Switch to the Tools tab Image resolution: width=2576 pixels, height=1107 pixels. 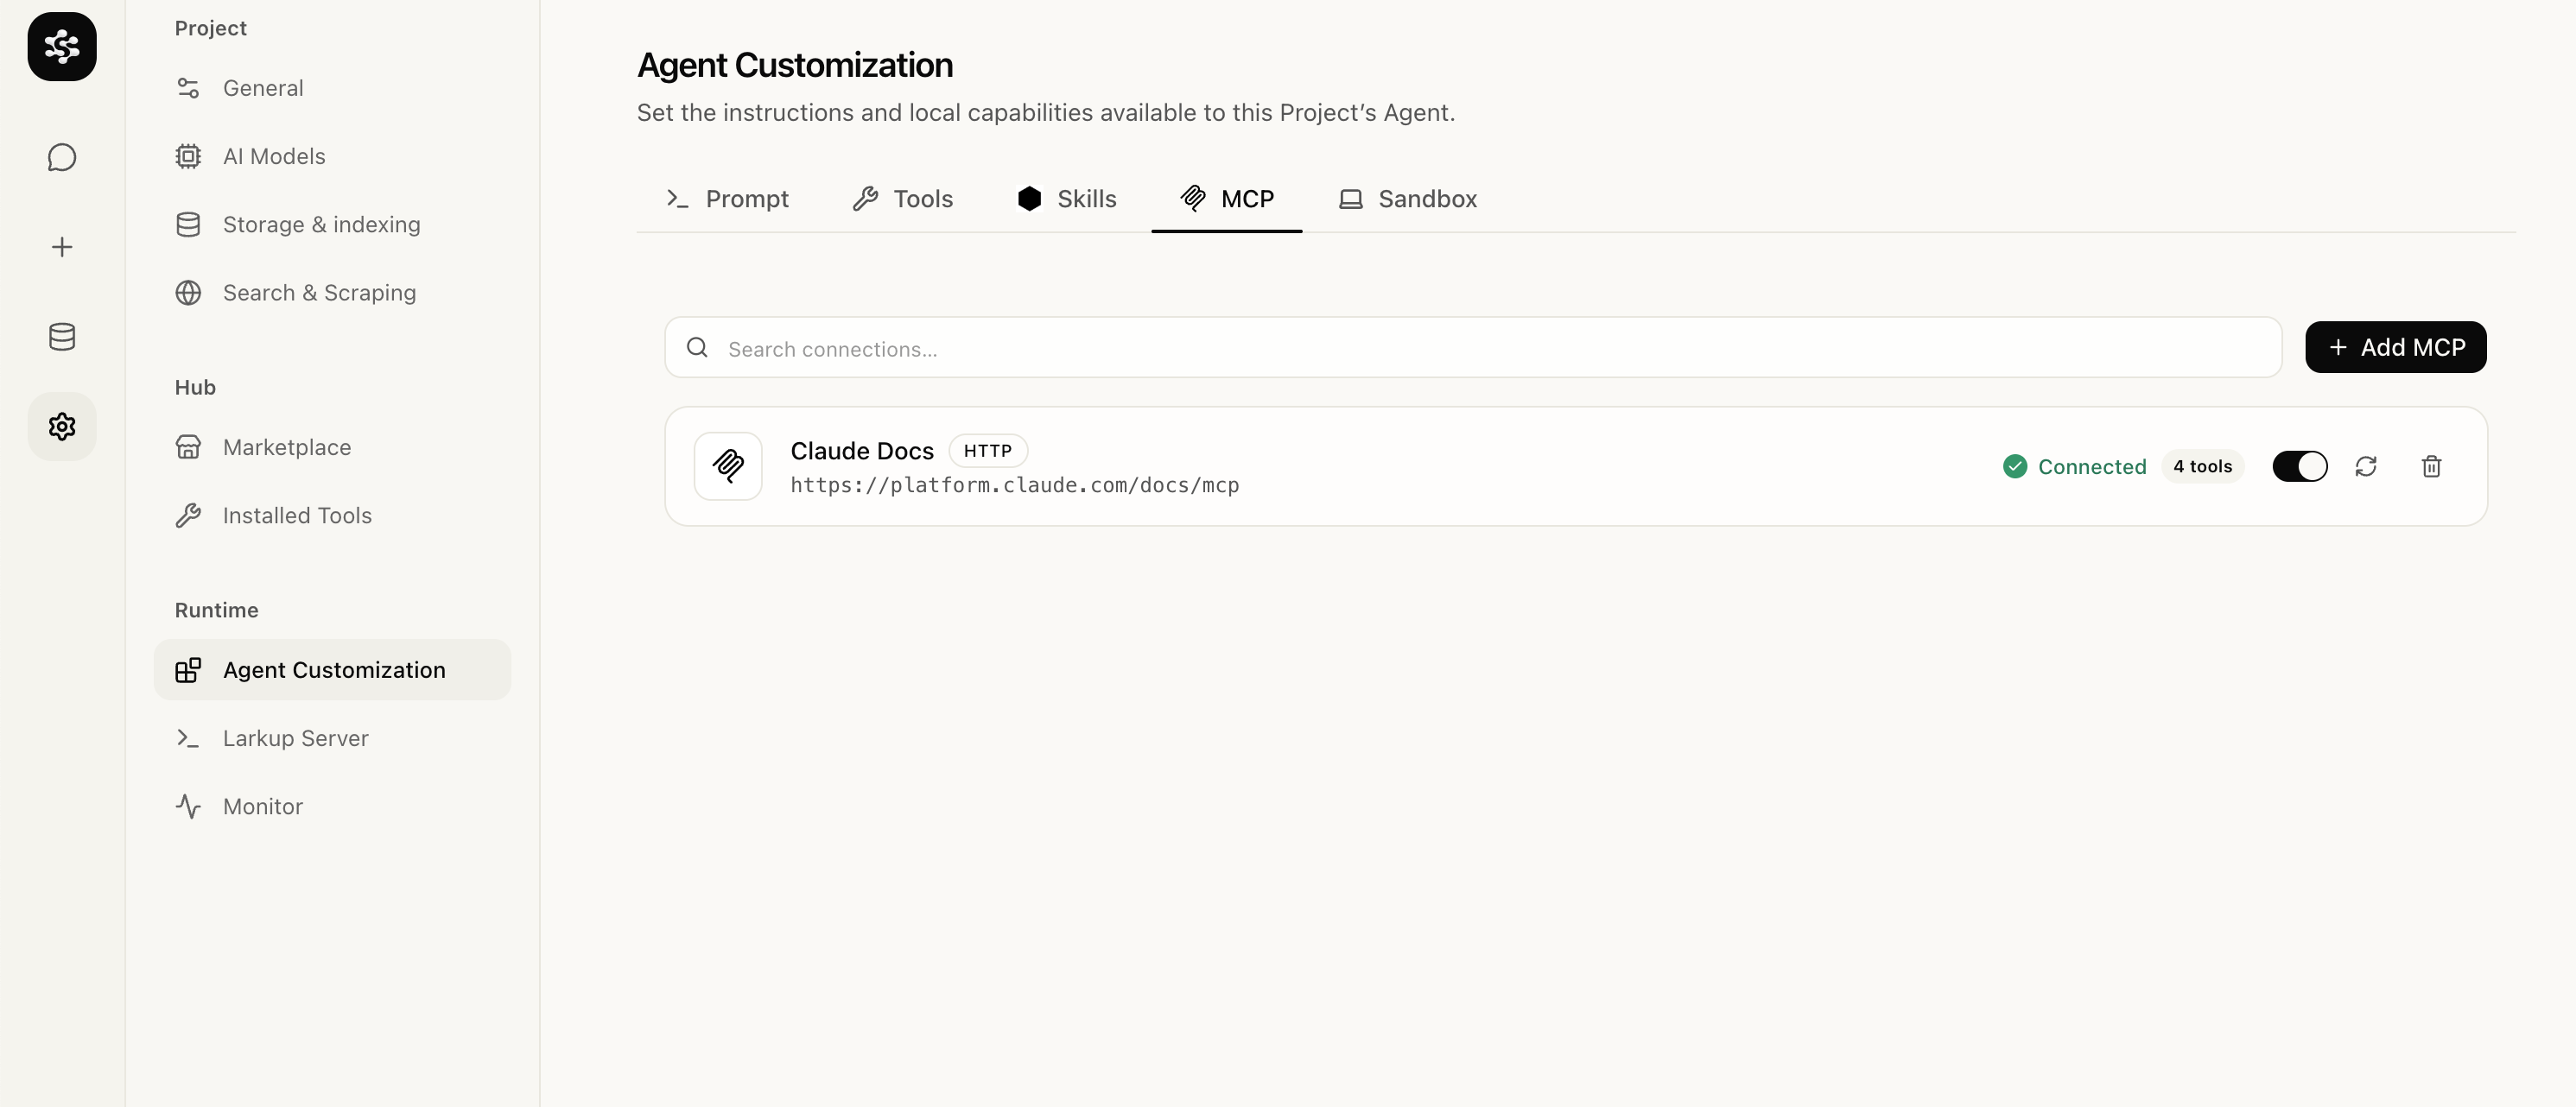click(902, 199)
